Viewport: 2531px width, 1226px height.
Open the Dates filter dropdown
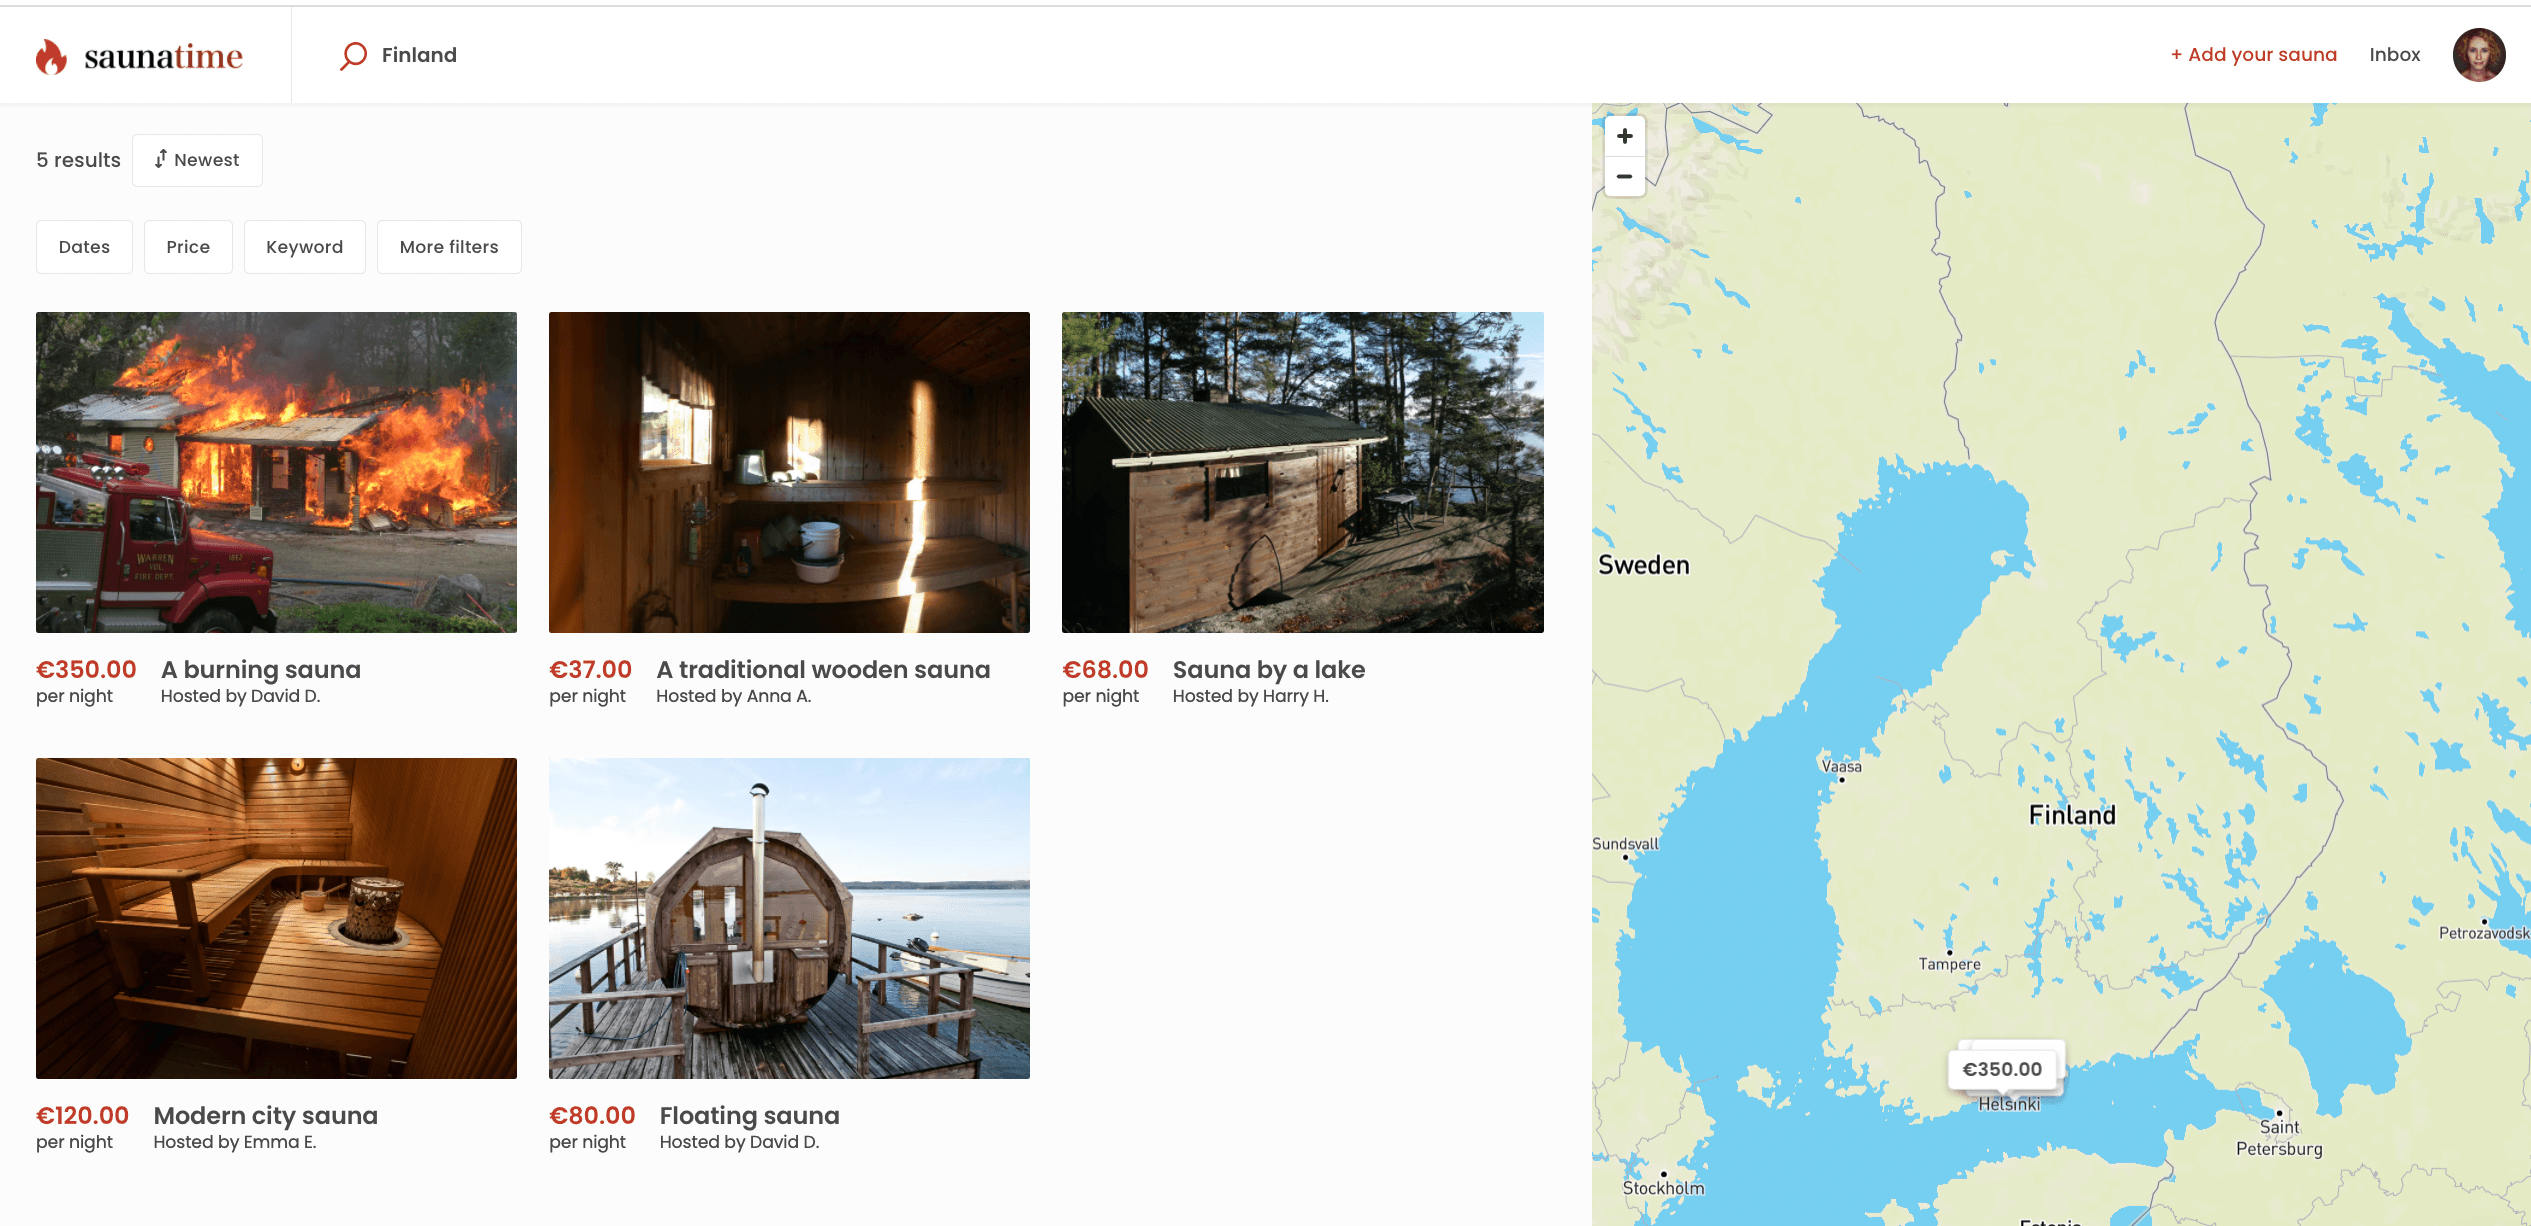[x=84, y=247]
